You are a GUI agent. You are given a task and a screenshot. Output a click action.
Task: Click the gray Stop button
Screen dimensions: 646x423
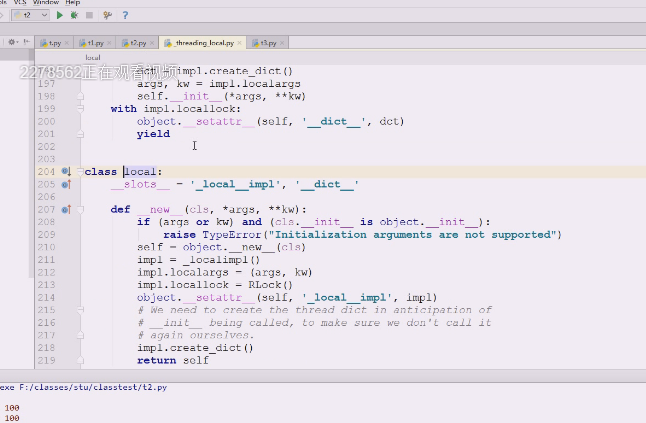(x=89, y=15)
